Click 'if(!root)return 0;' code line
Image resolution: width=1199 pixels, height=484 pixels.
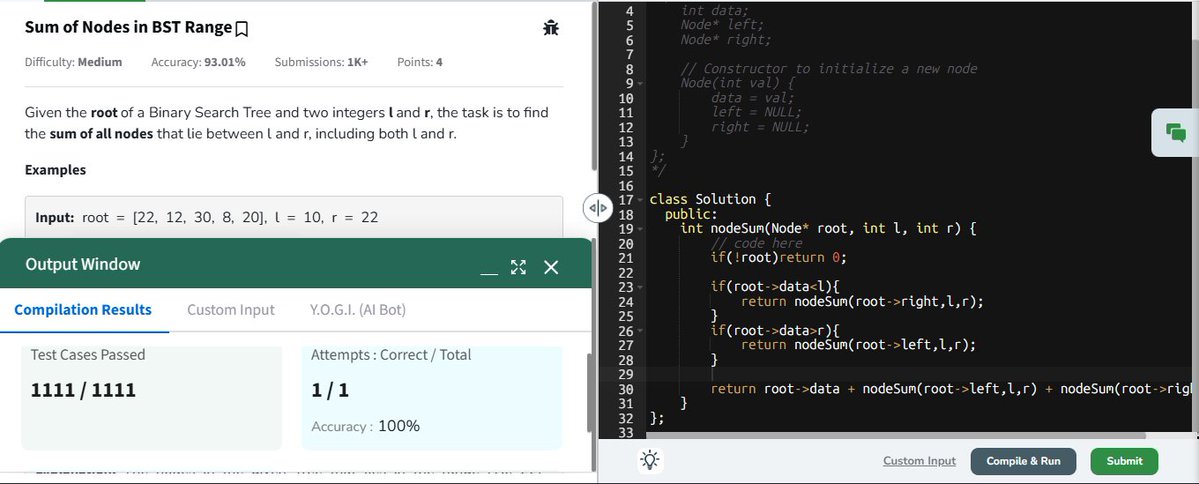click(778, 258)
